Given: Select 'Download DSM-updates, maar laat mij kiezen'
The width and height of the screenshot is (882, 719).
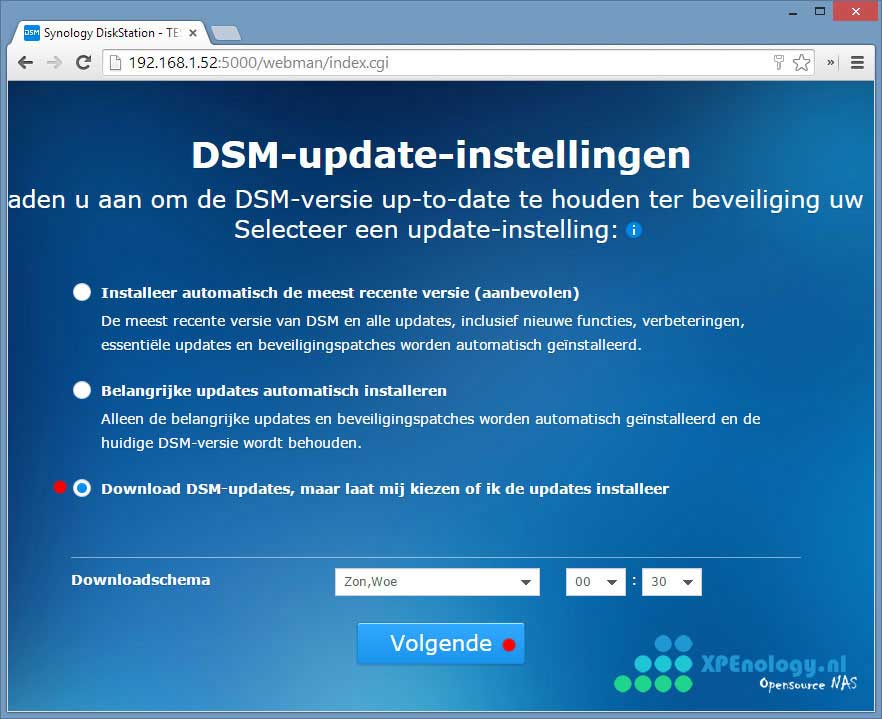Looking at the screenshot, I should (x=82, y=488).
